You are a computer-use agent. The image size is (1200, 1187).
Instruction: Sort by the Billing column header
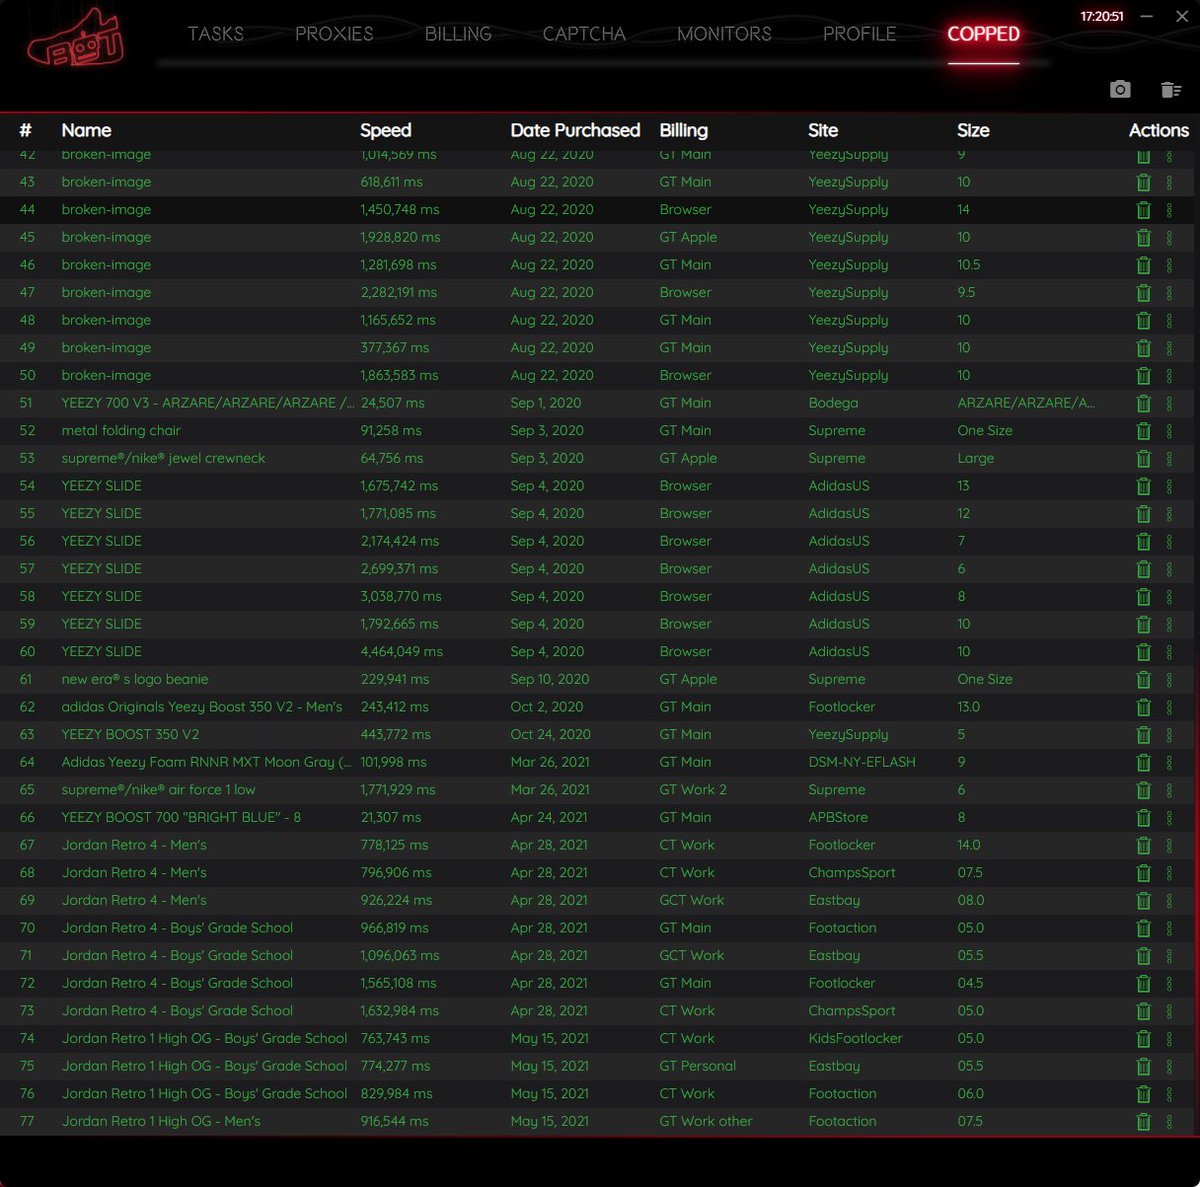(x=684, y=130)
